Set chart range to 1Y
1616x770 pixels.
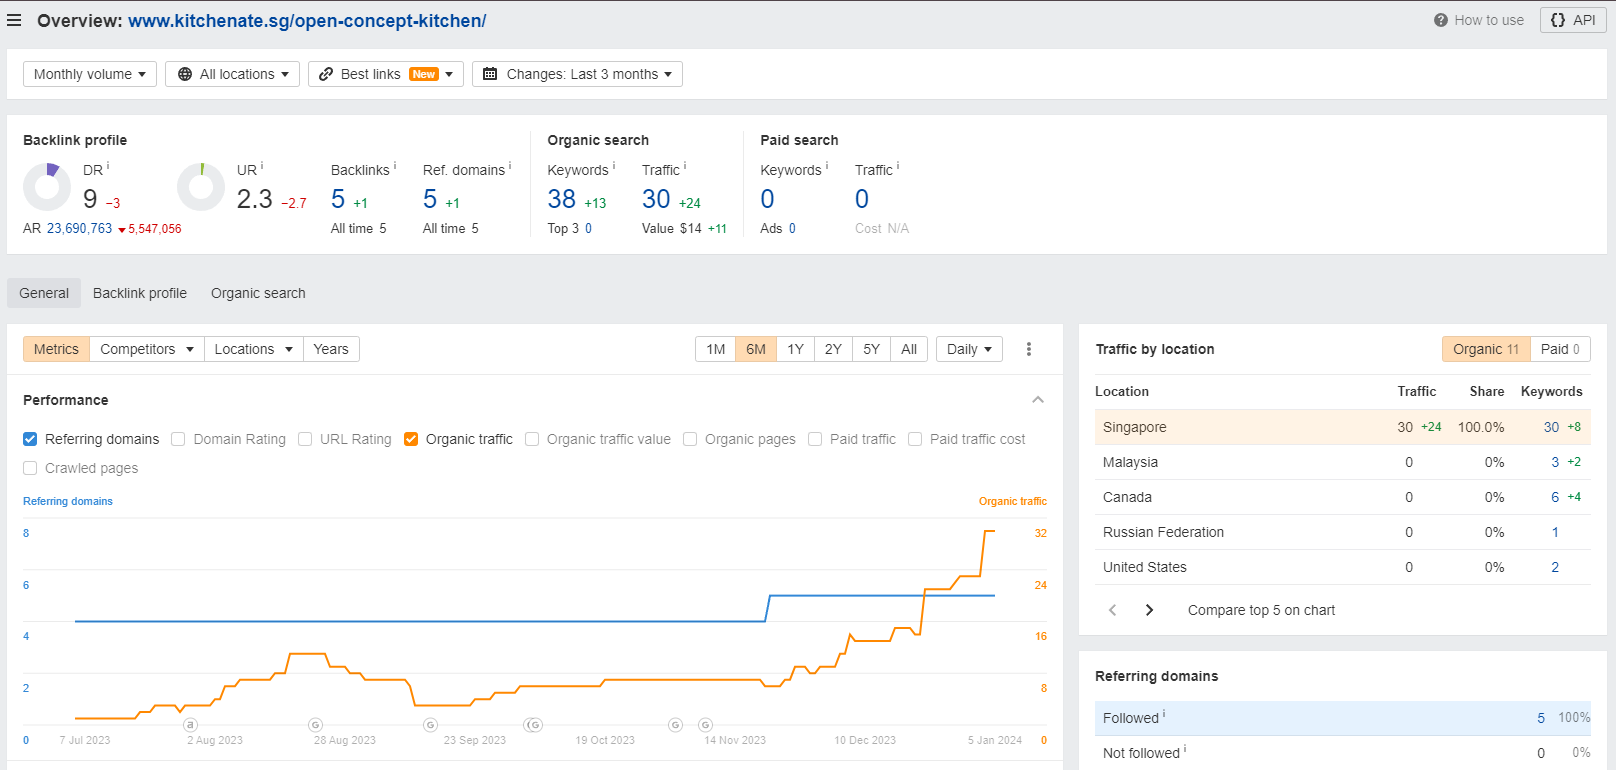click(795, 349)
